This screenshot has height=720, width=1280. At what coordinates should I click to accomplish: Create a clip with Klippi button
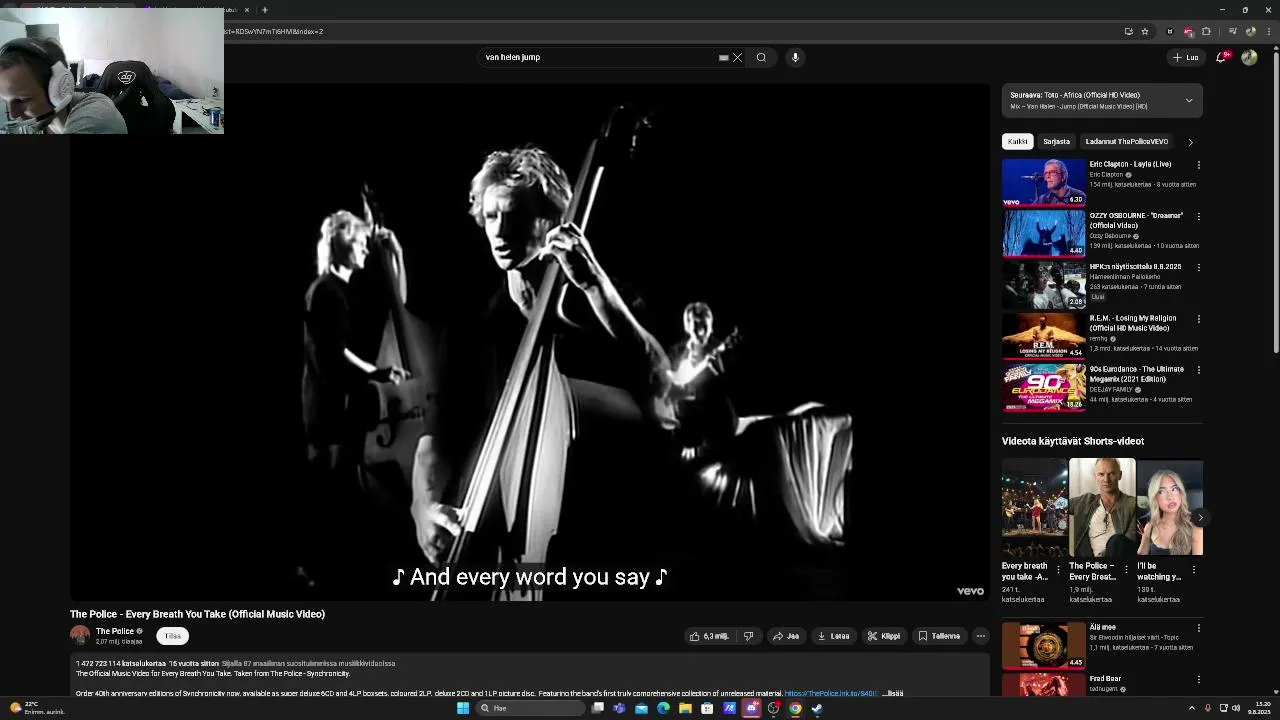(x=884, y=636)
